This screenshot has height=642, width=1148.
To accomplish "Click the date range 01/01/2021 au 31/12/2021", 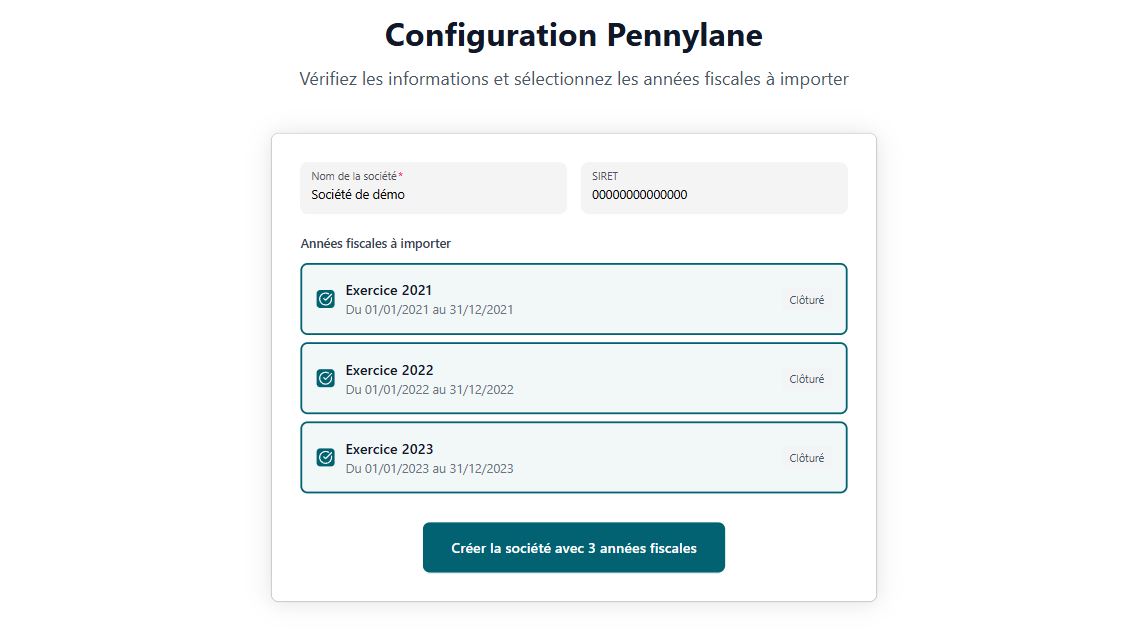I will pyautogui.click(x=429, y=310).
